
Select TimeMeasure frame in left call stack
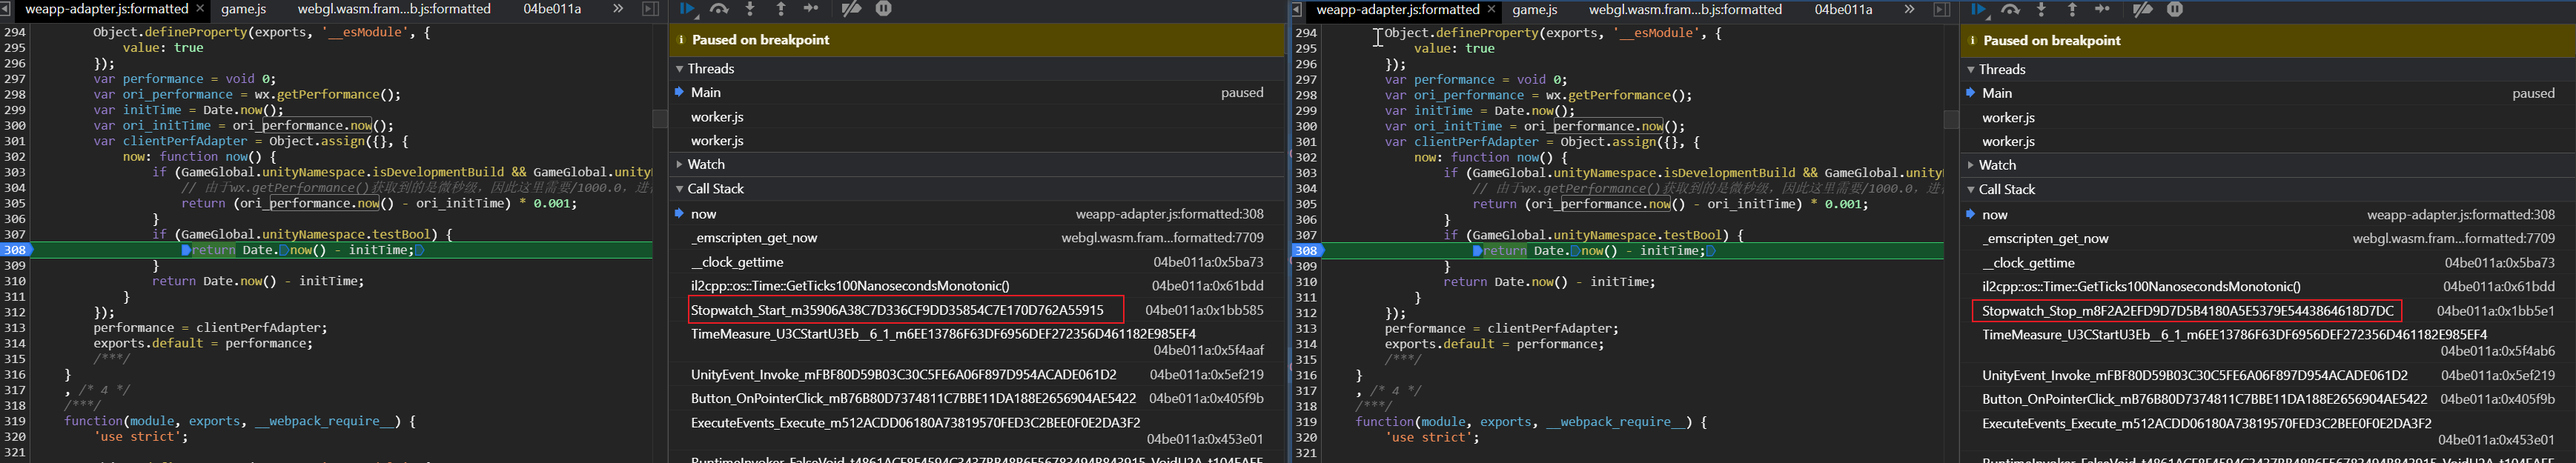pyautogui.click(x=976, y=342)
